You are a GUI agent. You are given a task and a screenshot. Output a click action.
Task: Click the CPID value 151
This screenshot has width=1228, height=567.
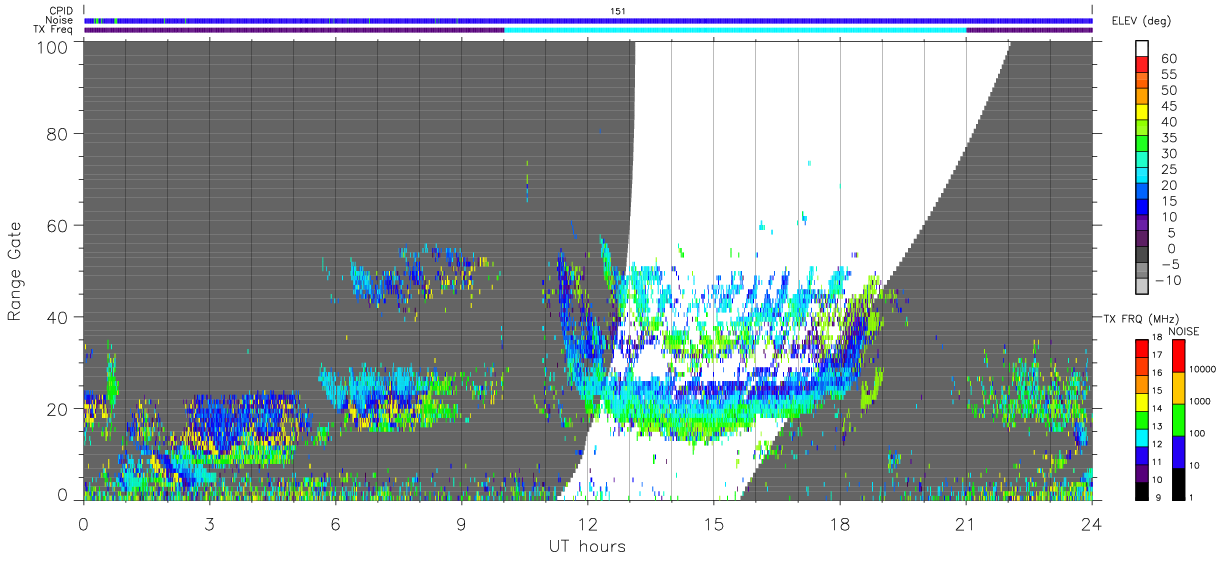[617, 11]
